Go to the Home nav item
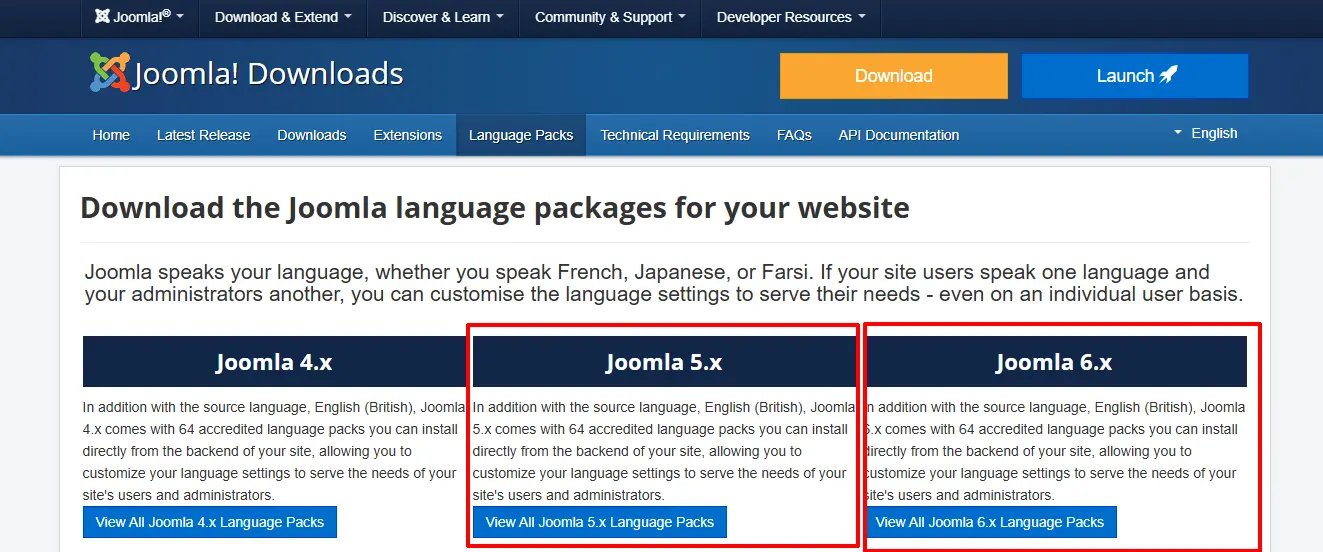 coord(111,135)
